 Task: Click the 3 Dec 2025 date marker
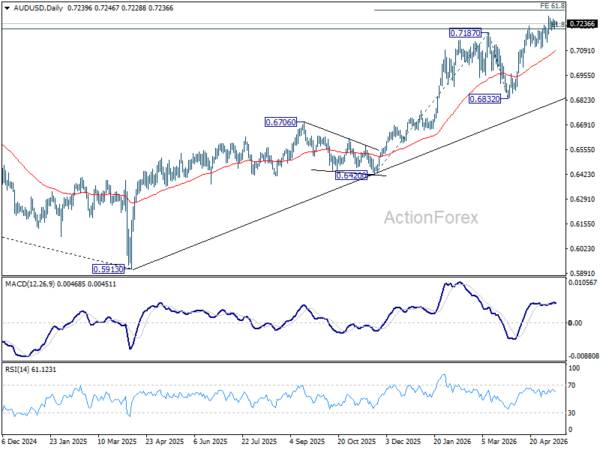click(403, 441)
